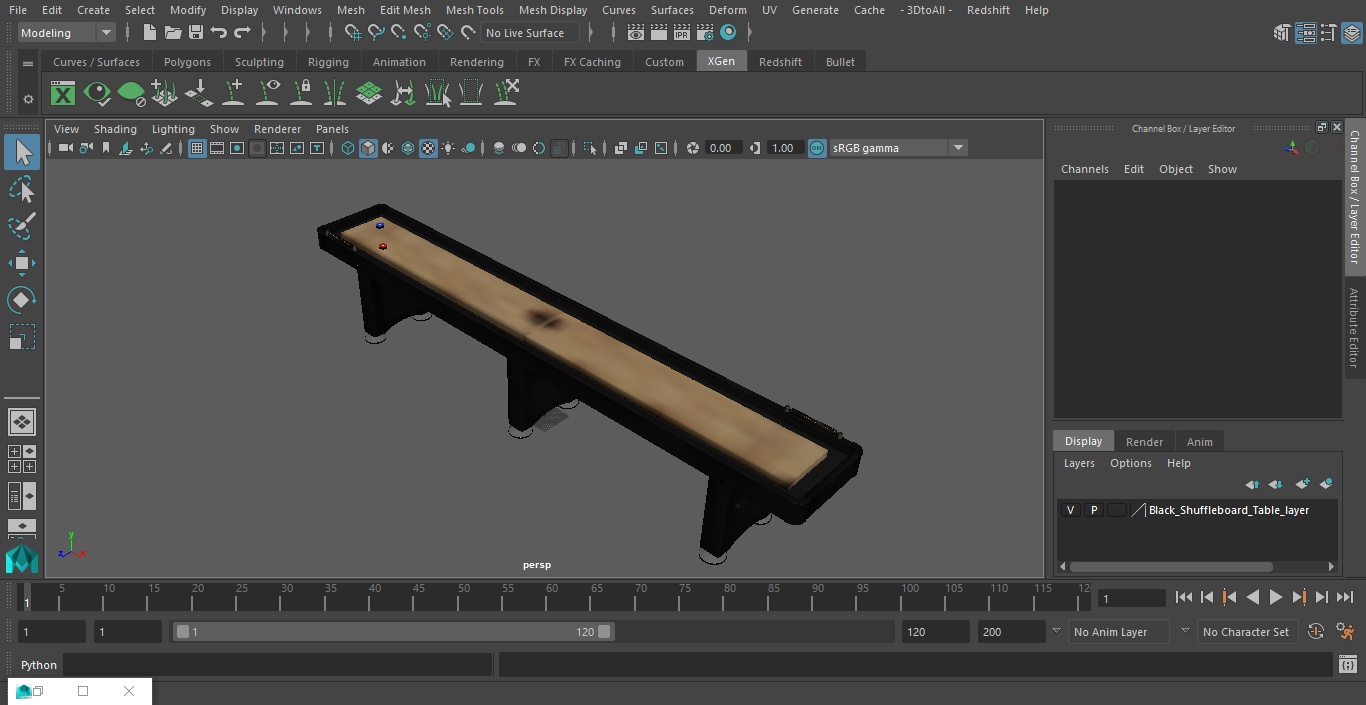The width and height of the screenshot is (1366, 705).
Task: Pick the Paint selection tool
Action: [21, 226]
